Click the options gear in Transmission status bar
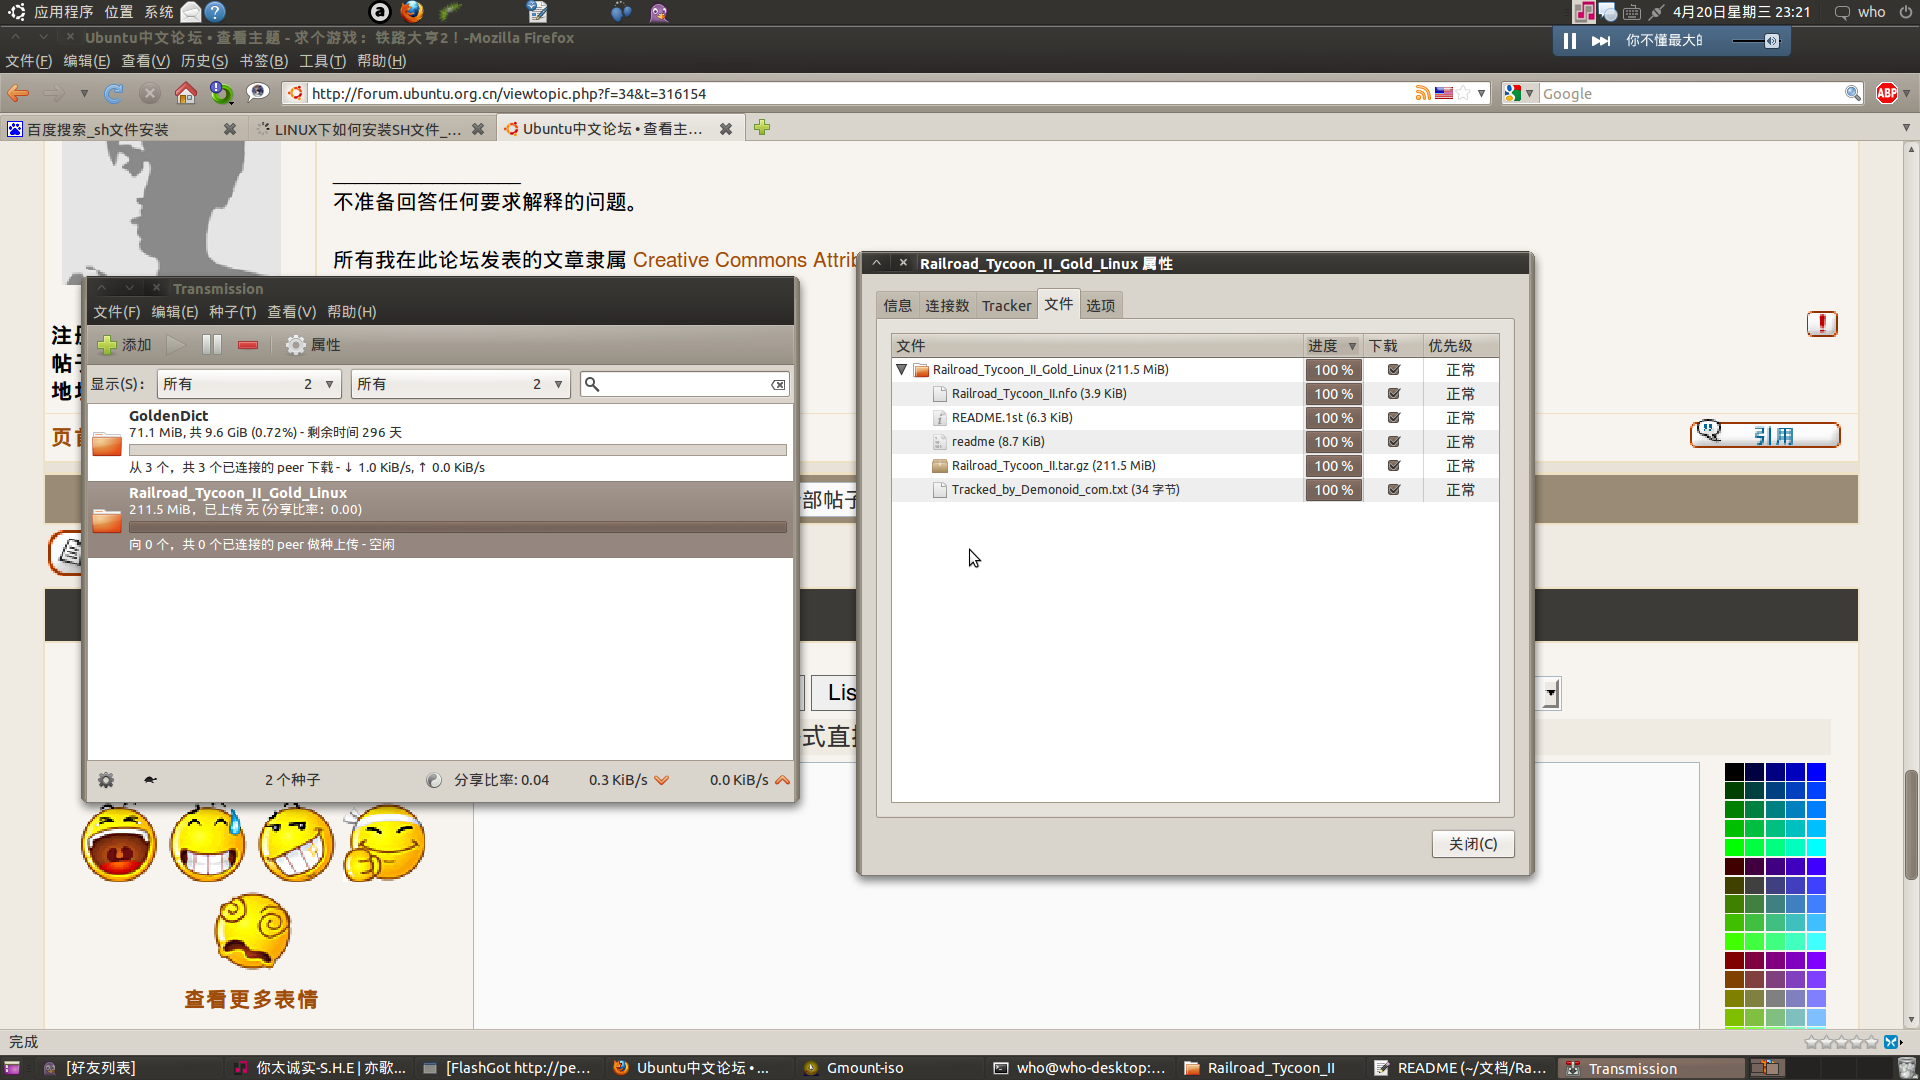The image size is (1920, 1080). click(x=106, y=780)
